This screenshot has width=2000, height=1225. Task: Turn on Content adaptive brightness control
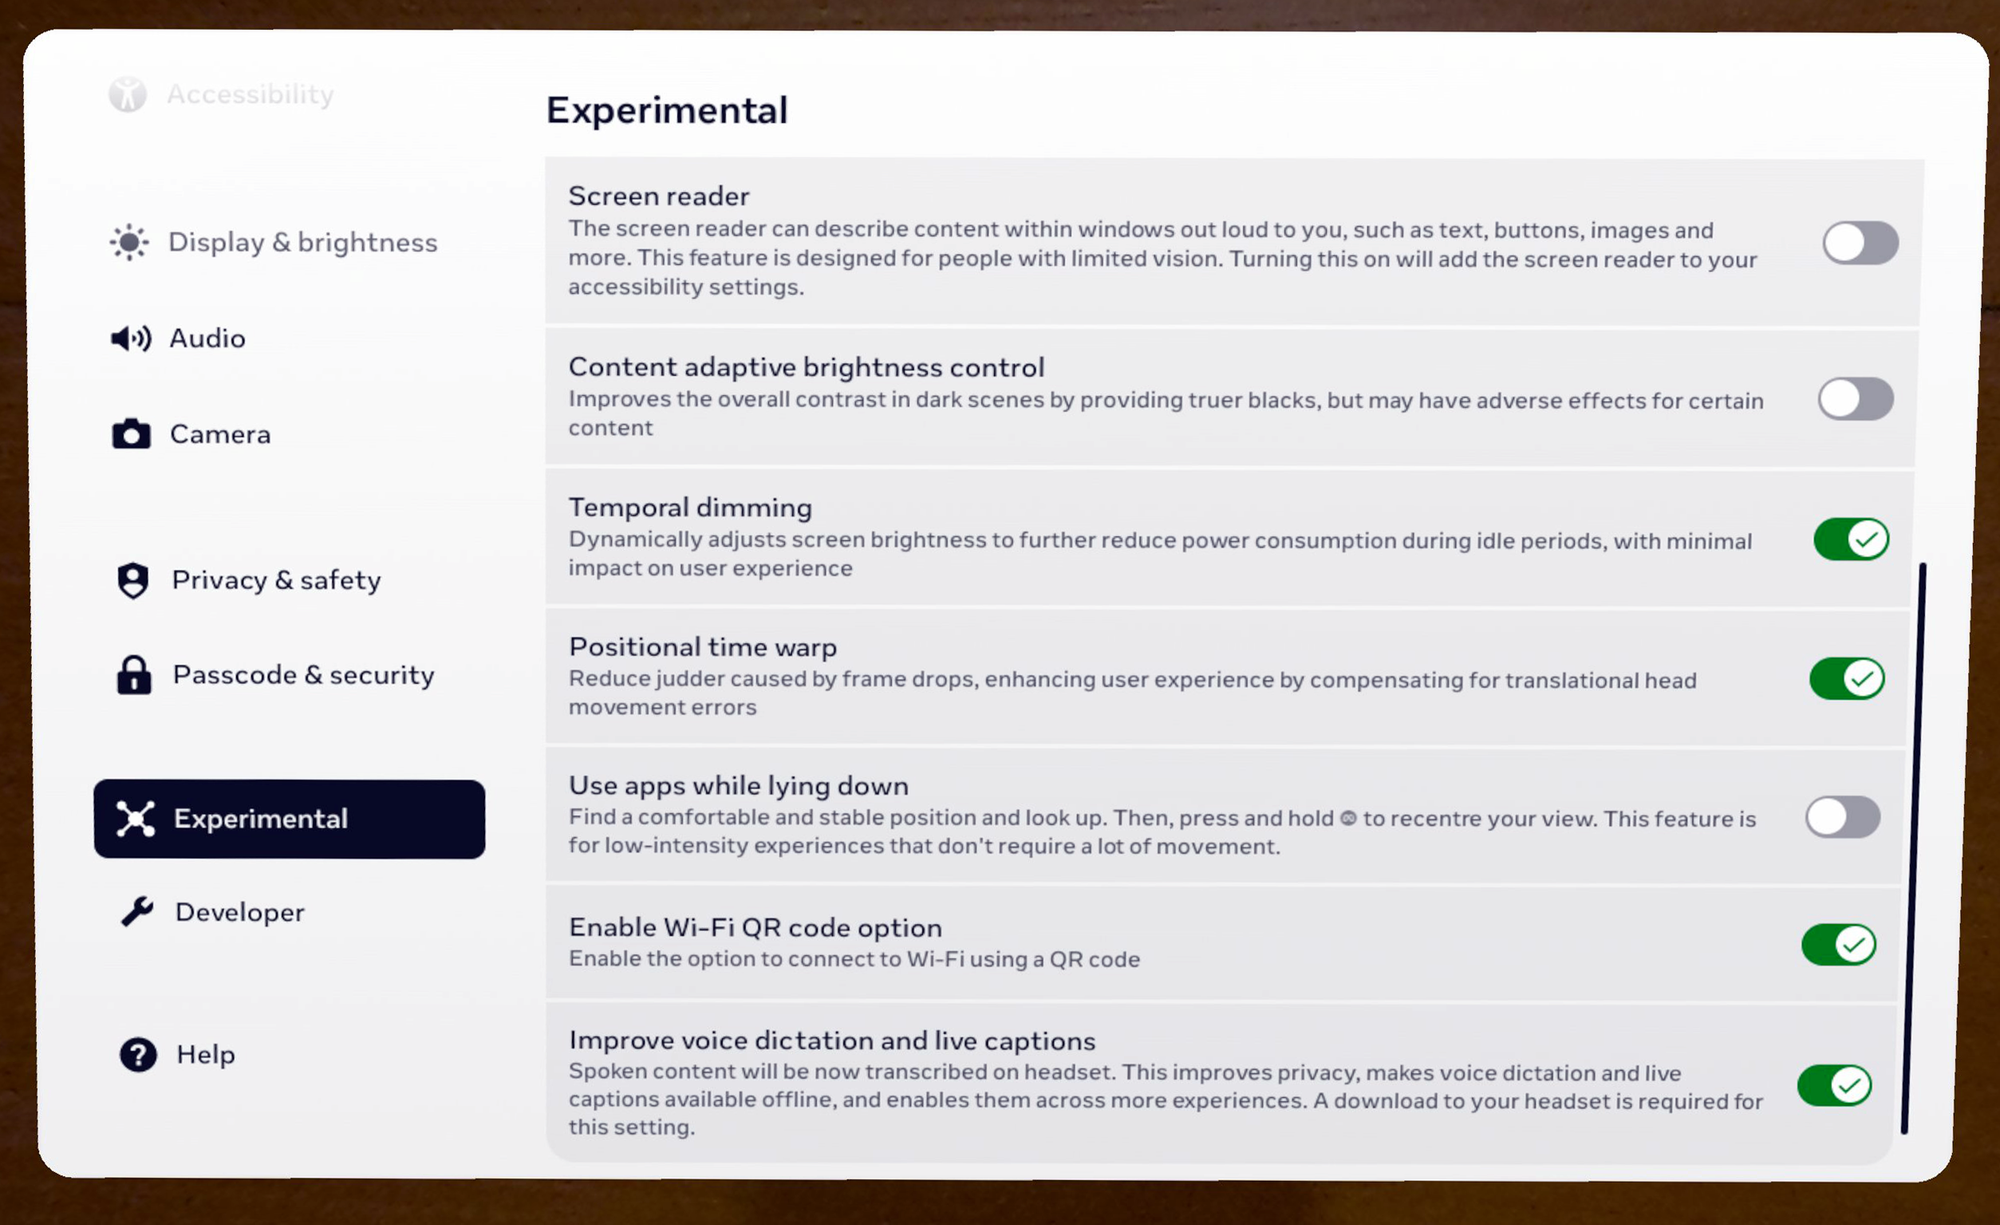click(1856, 399)
